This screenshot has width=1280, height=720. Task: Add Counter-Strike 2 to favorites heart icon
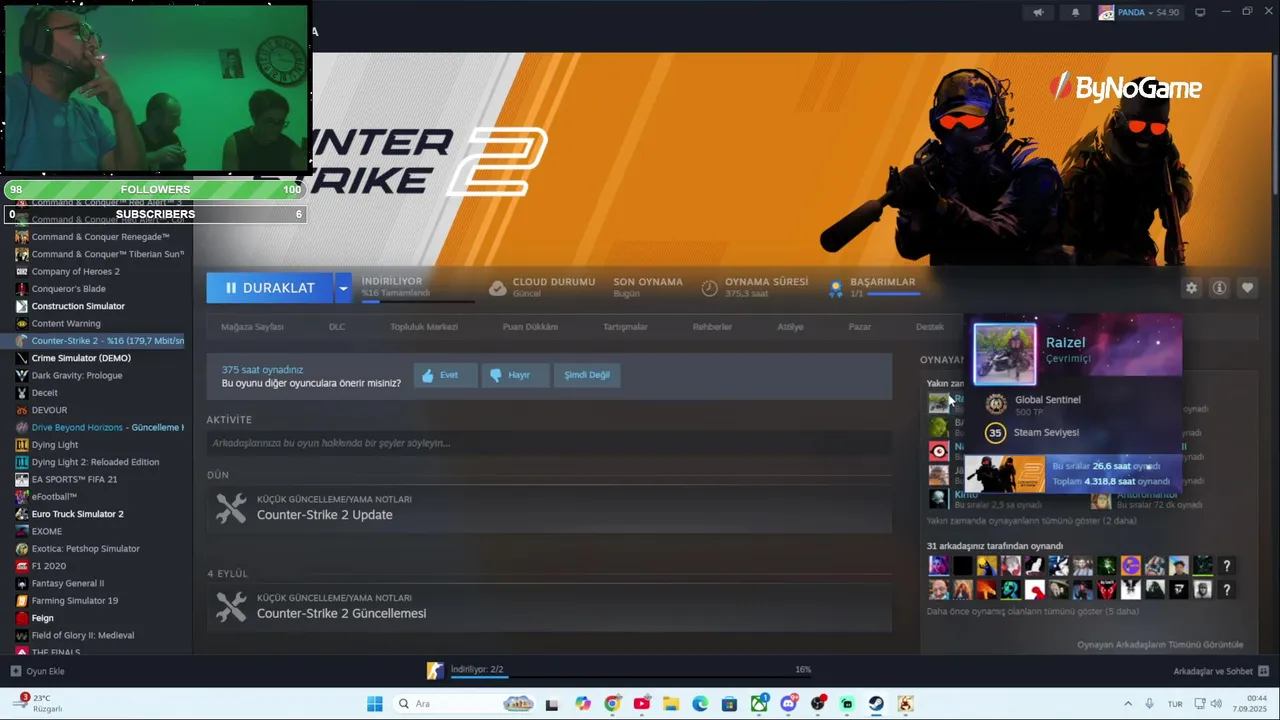[1247, 288]
